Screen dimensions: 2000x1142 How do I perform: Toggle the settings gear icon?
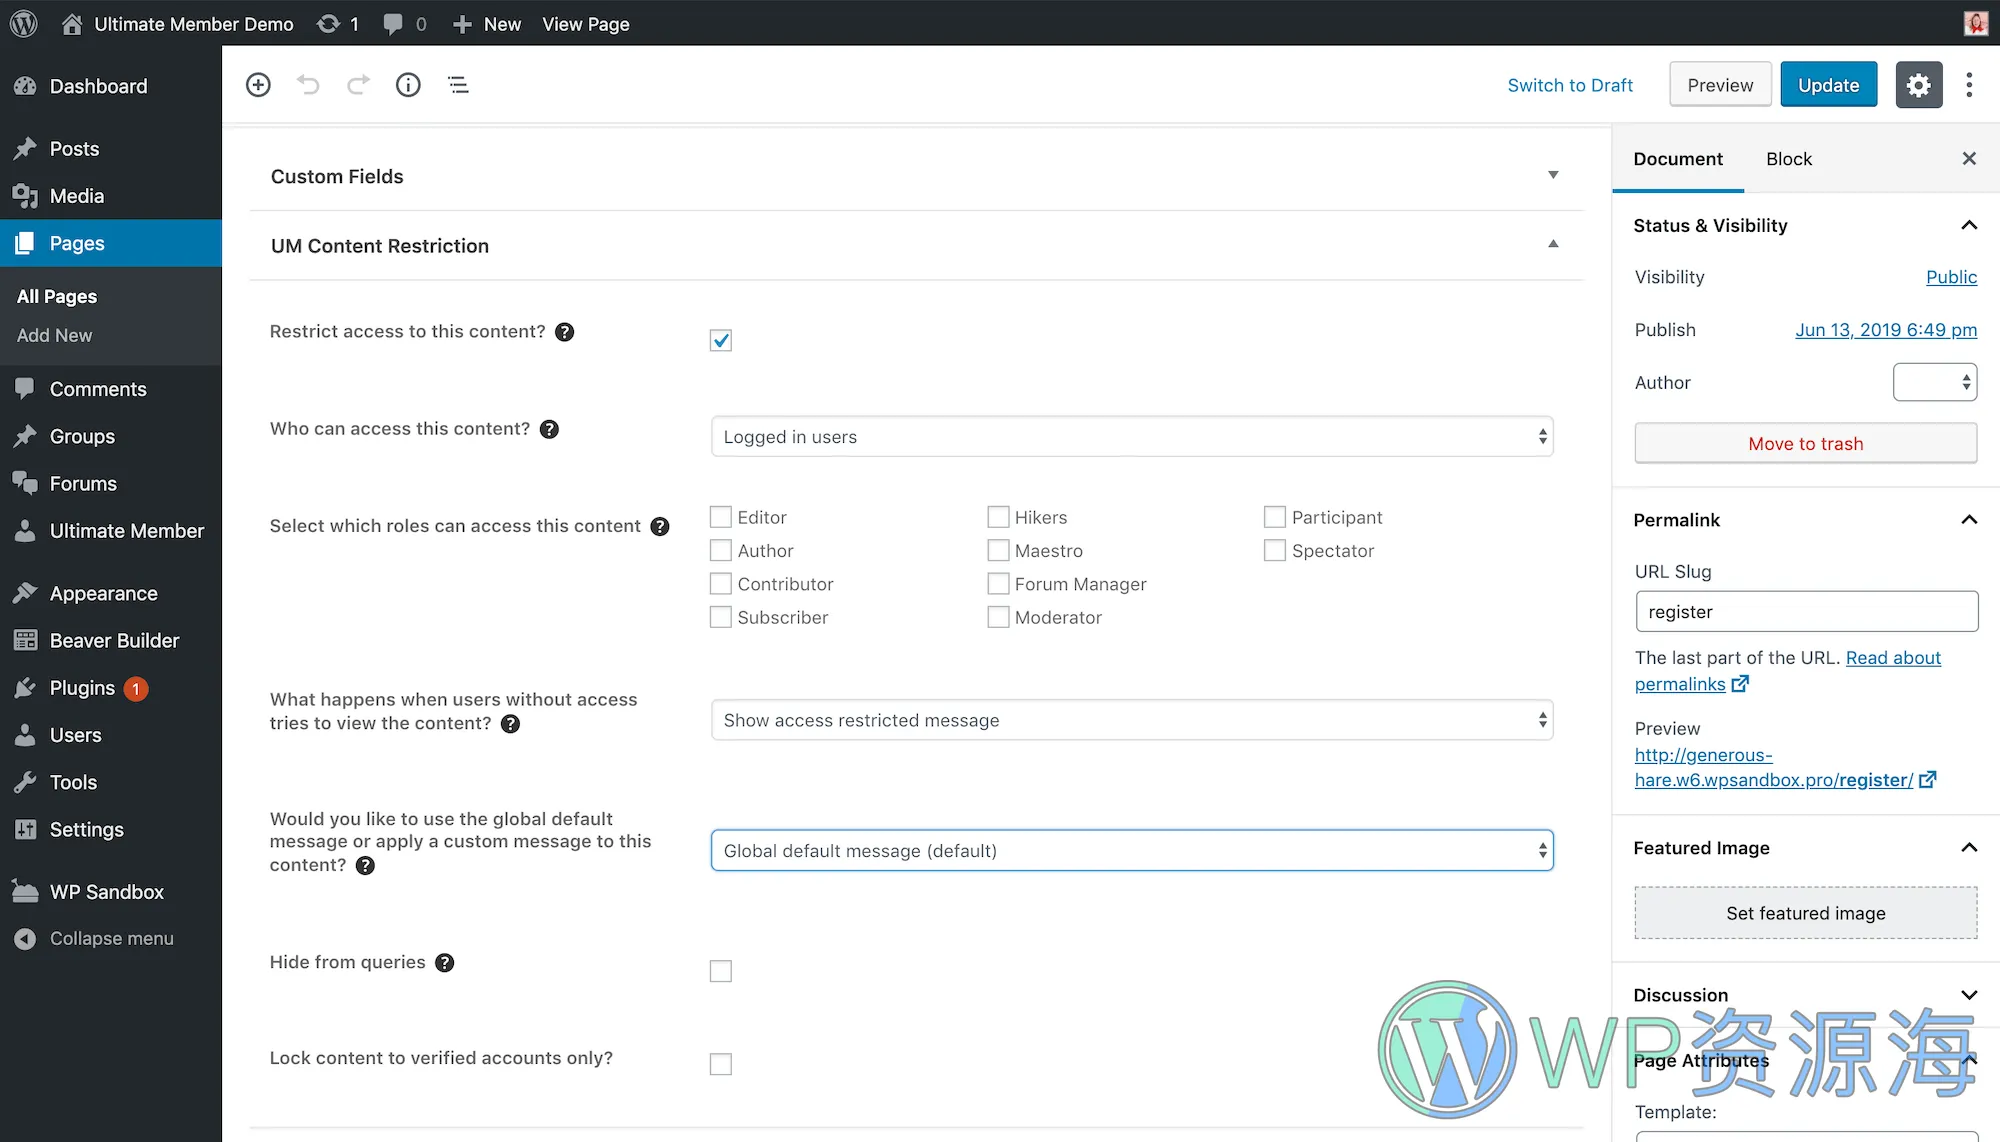pos(1918,85)
